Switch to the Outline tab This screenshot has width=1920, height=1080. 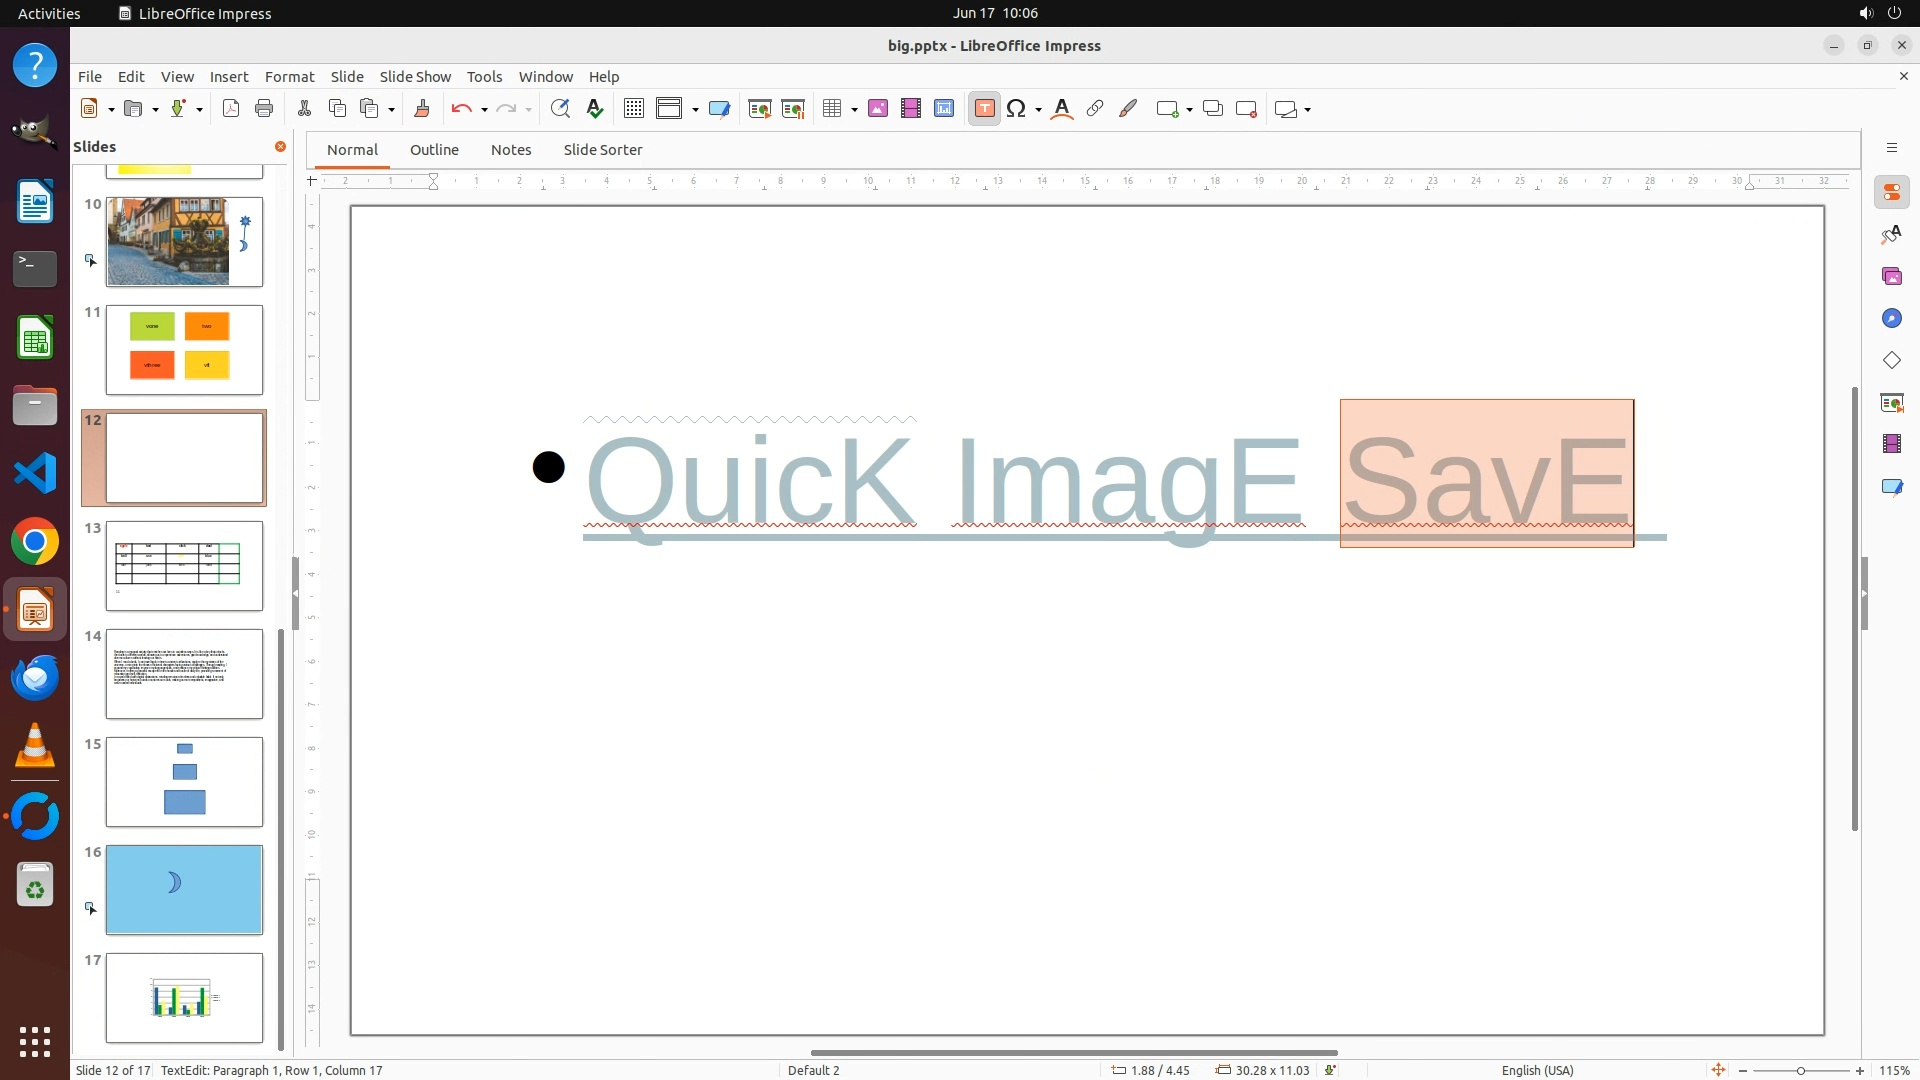pyautogui.click(x=434, y=149)
